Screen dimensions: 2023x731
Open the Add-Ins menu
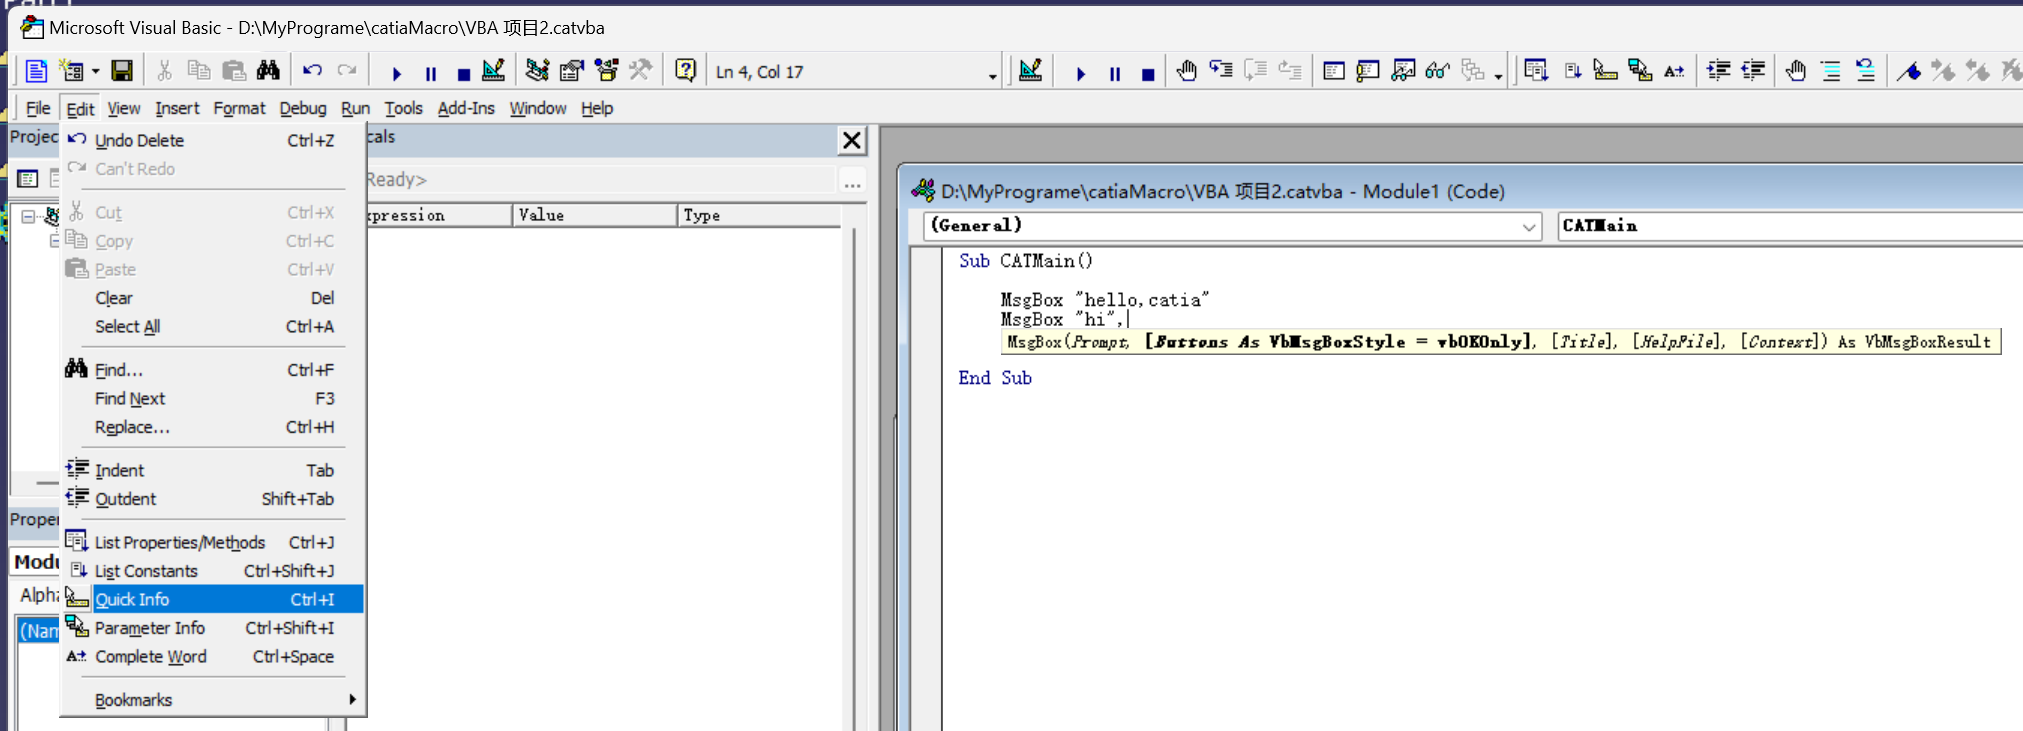(466, 108)
